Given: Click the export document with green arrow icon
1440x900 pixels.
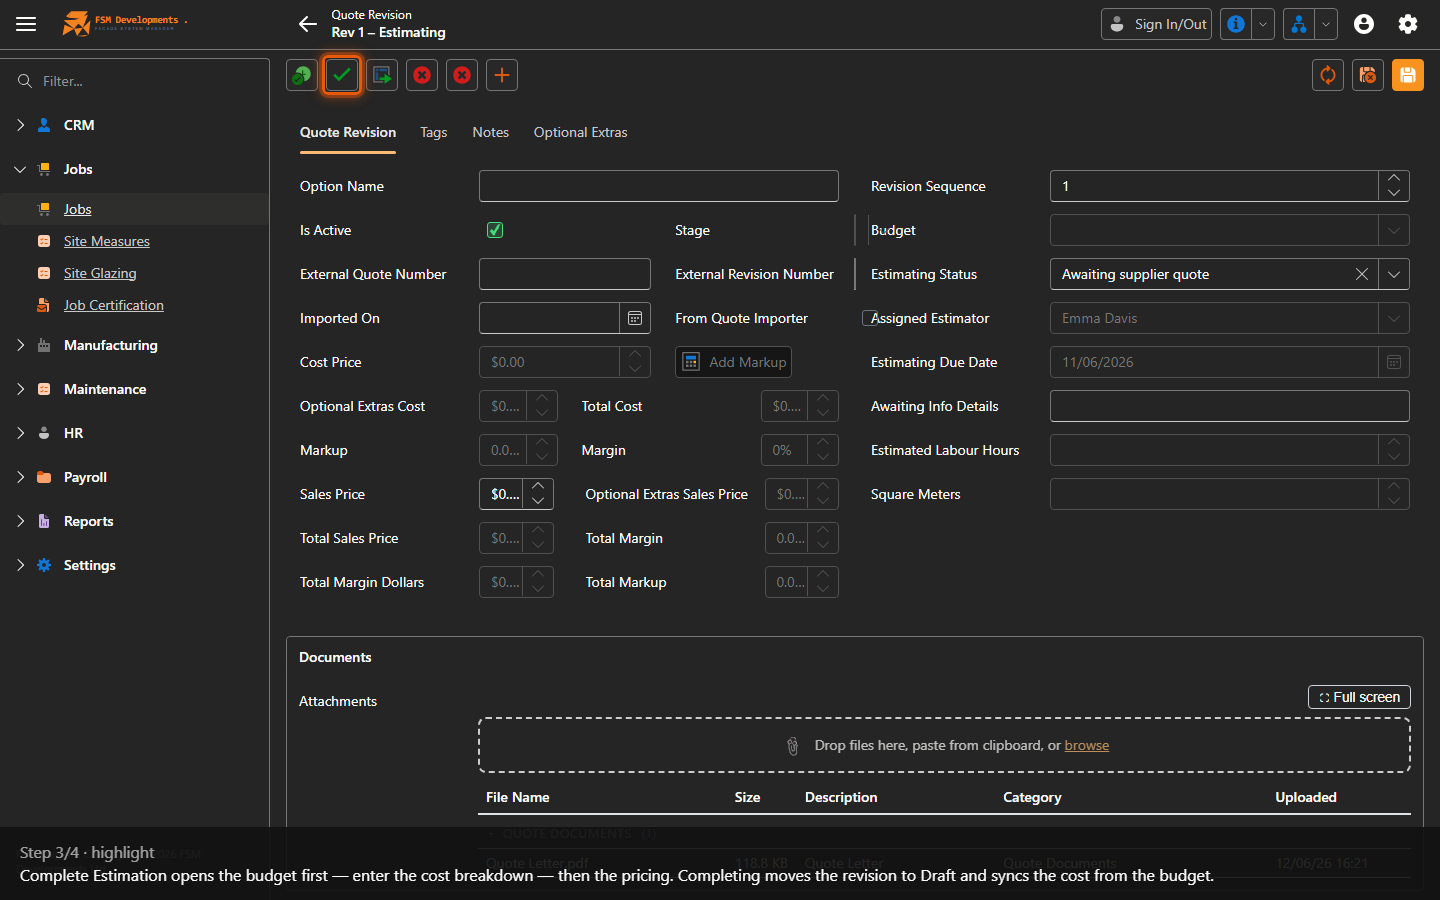Looking at the screenshot, I should point(382,75).
